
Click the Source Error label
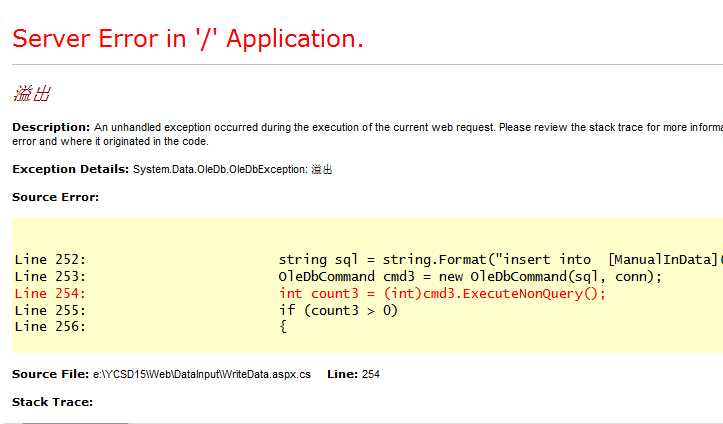pyautogui.click(x=55, y=197)
